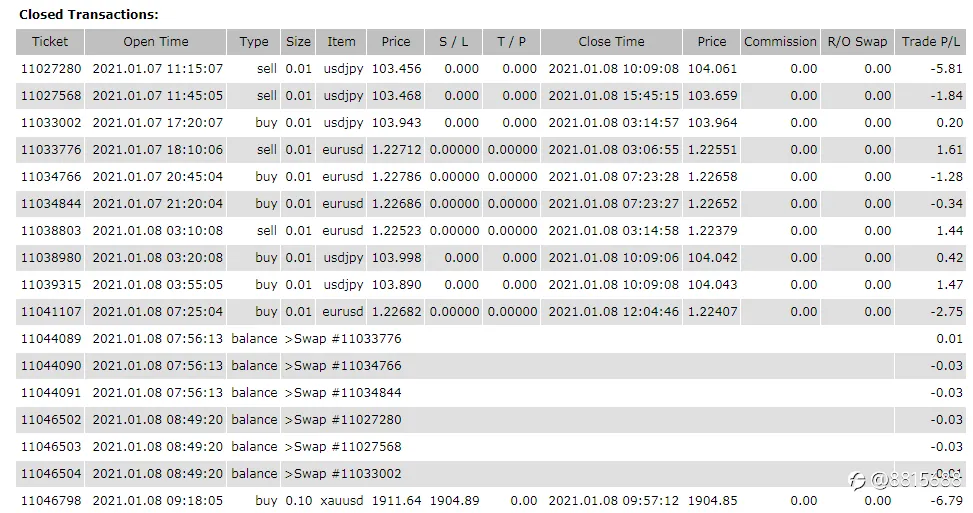Click the watermark logo icon near 8815688

[x=857, y=481]
